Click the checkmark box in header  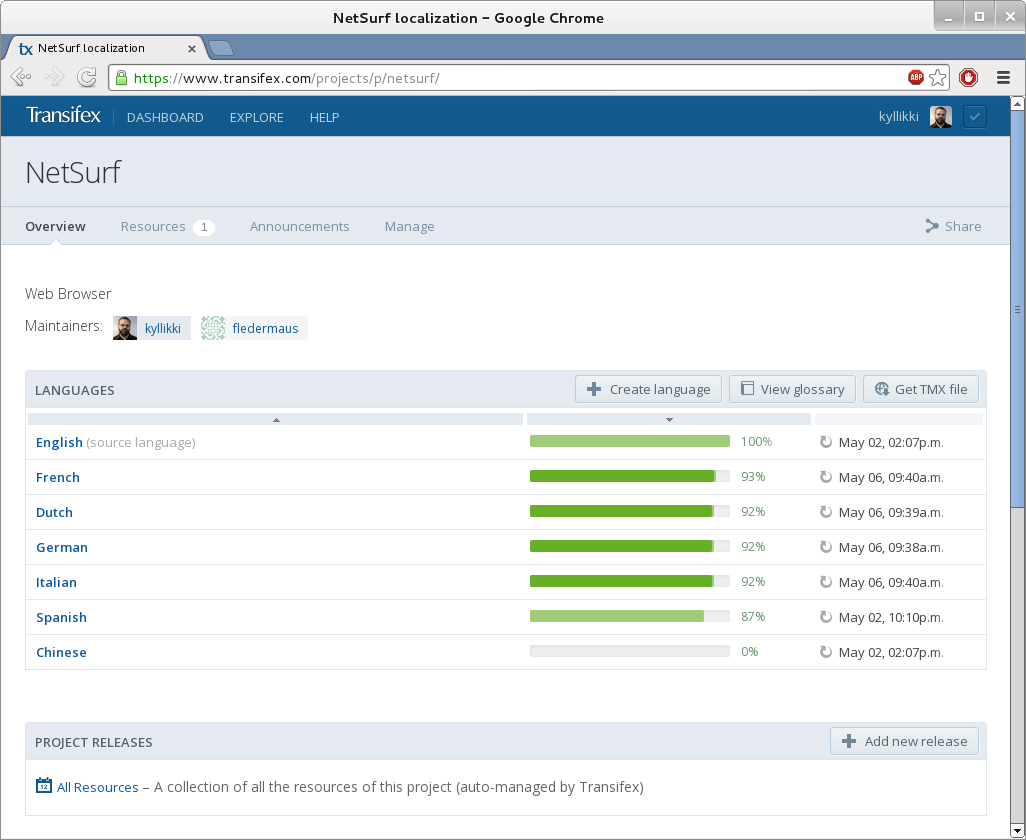974,116
